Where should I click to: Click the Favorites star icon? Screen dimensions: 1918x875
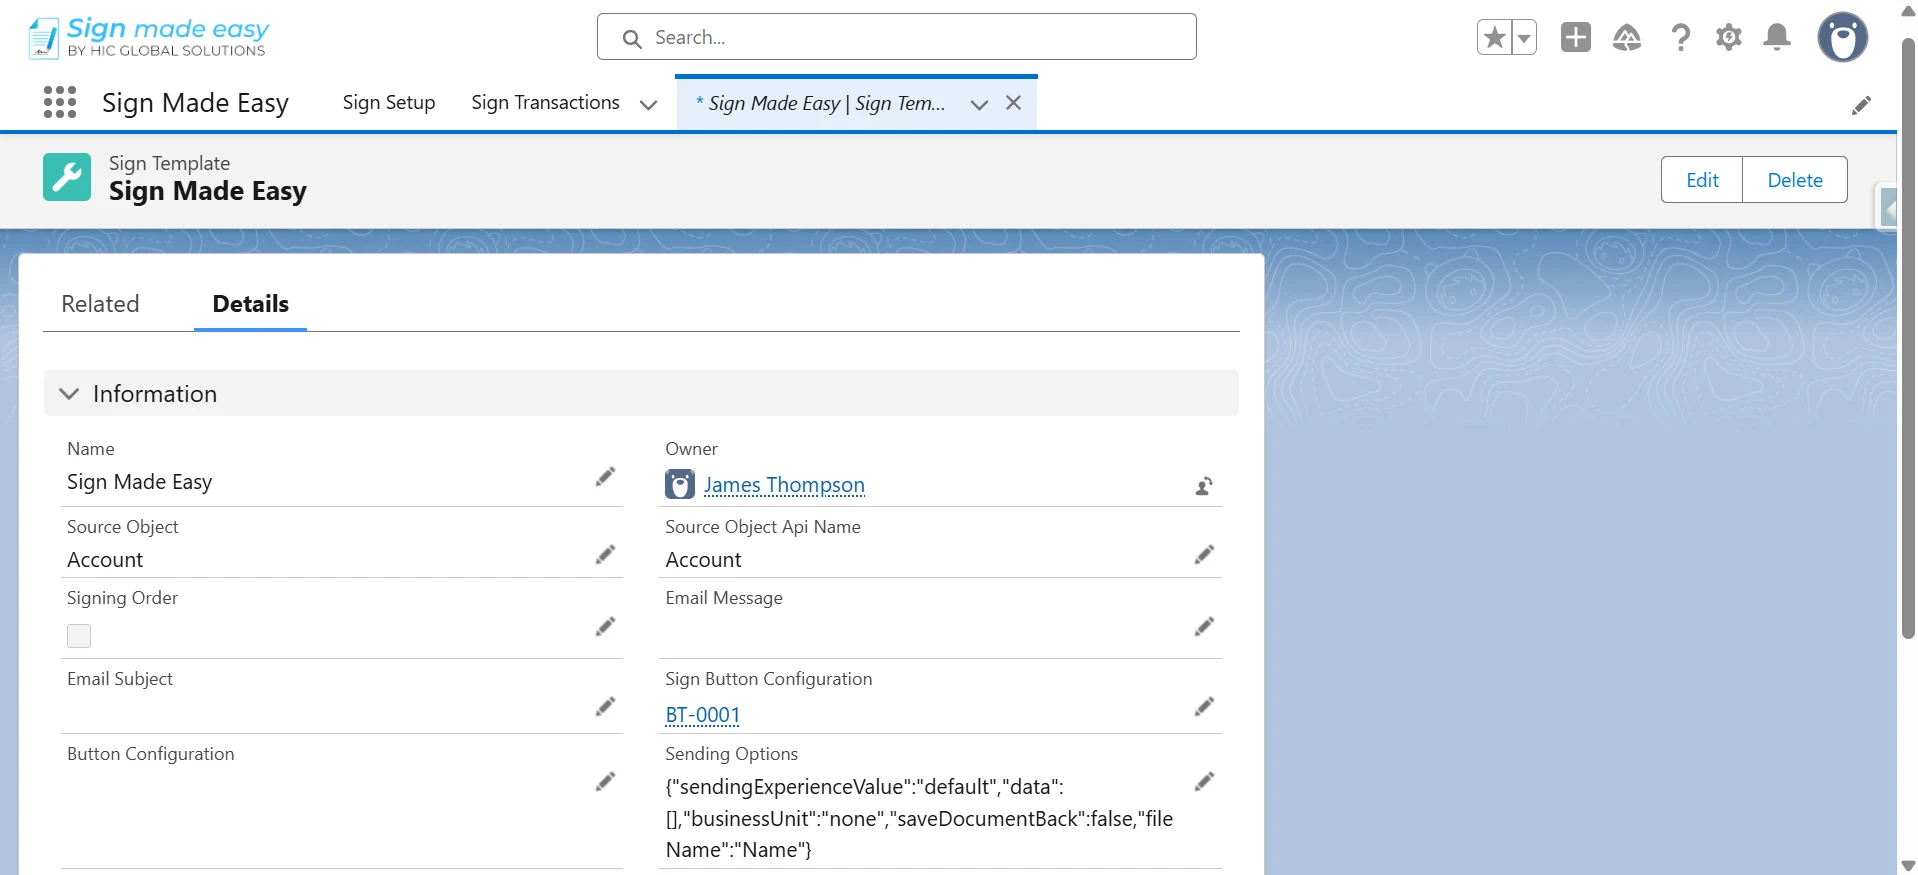(1494, 38)
